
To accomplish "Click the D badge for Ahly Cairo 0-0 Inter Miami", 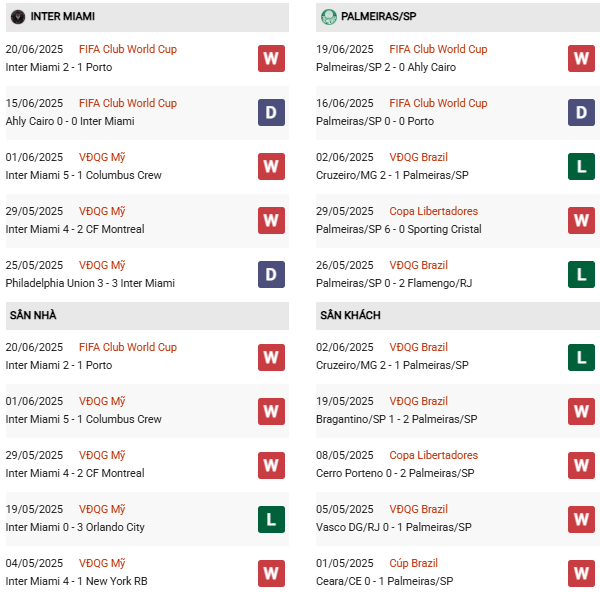I will click(271, 113).
